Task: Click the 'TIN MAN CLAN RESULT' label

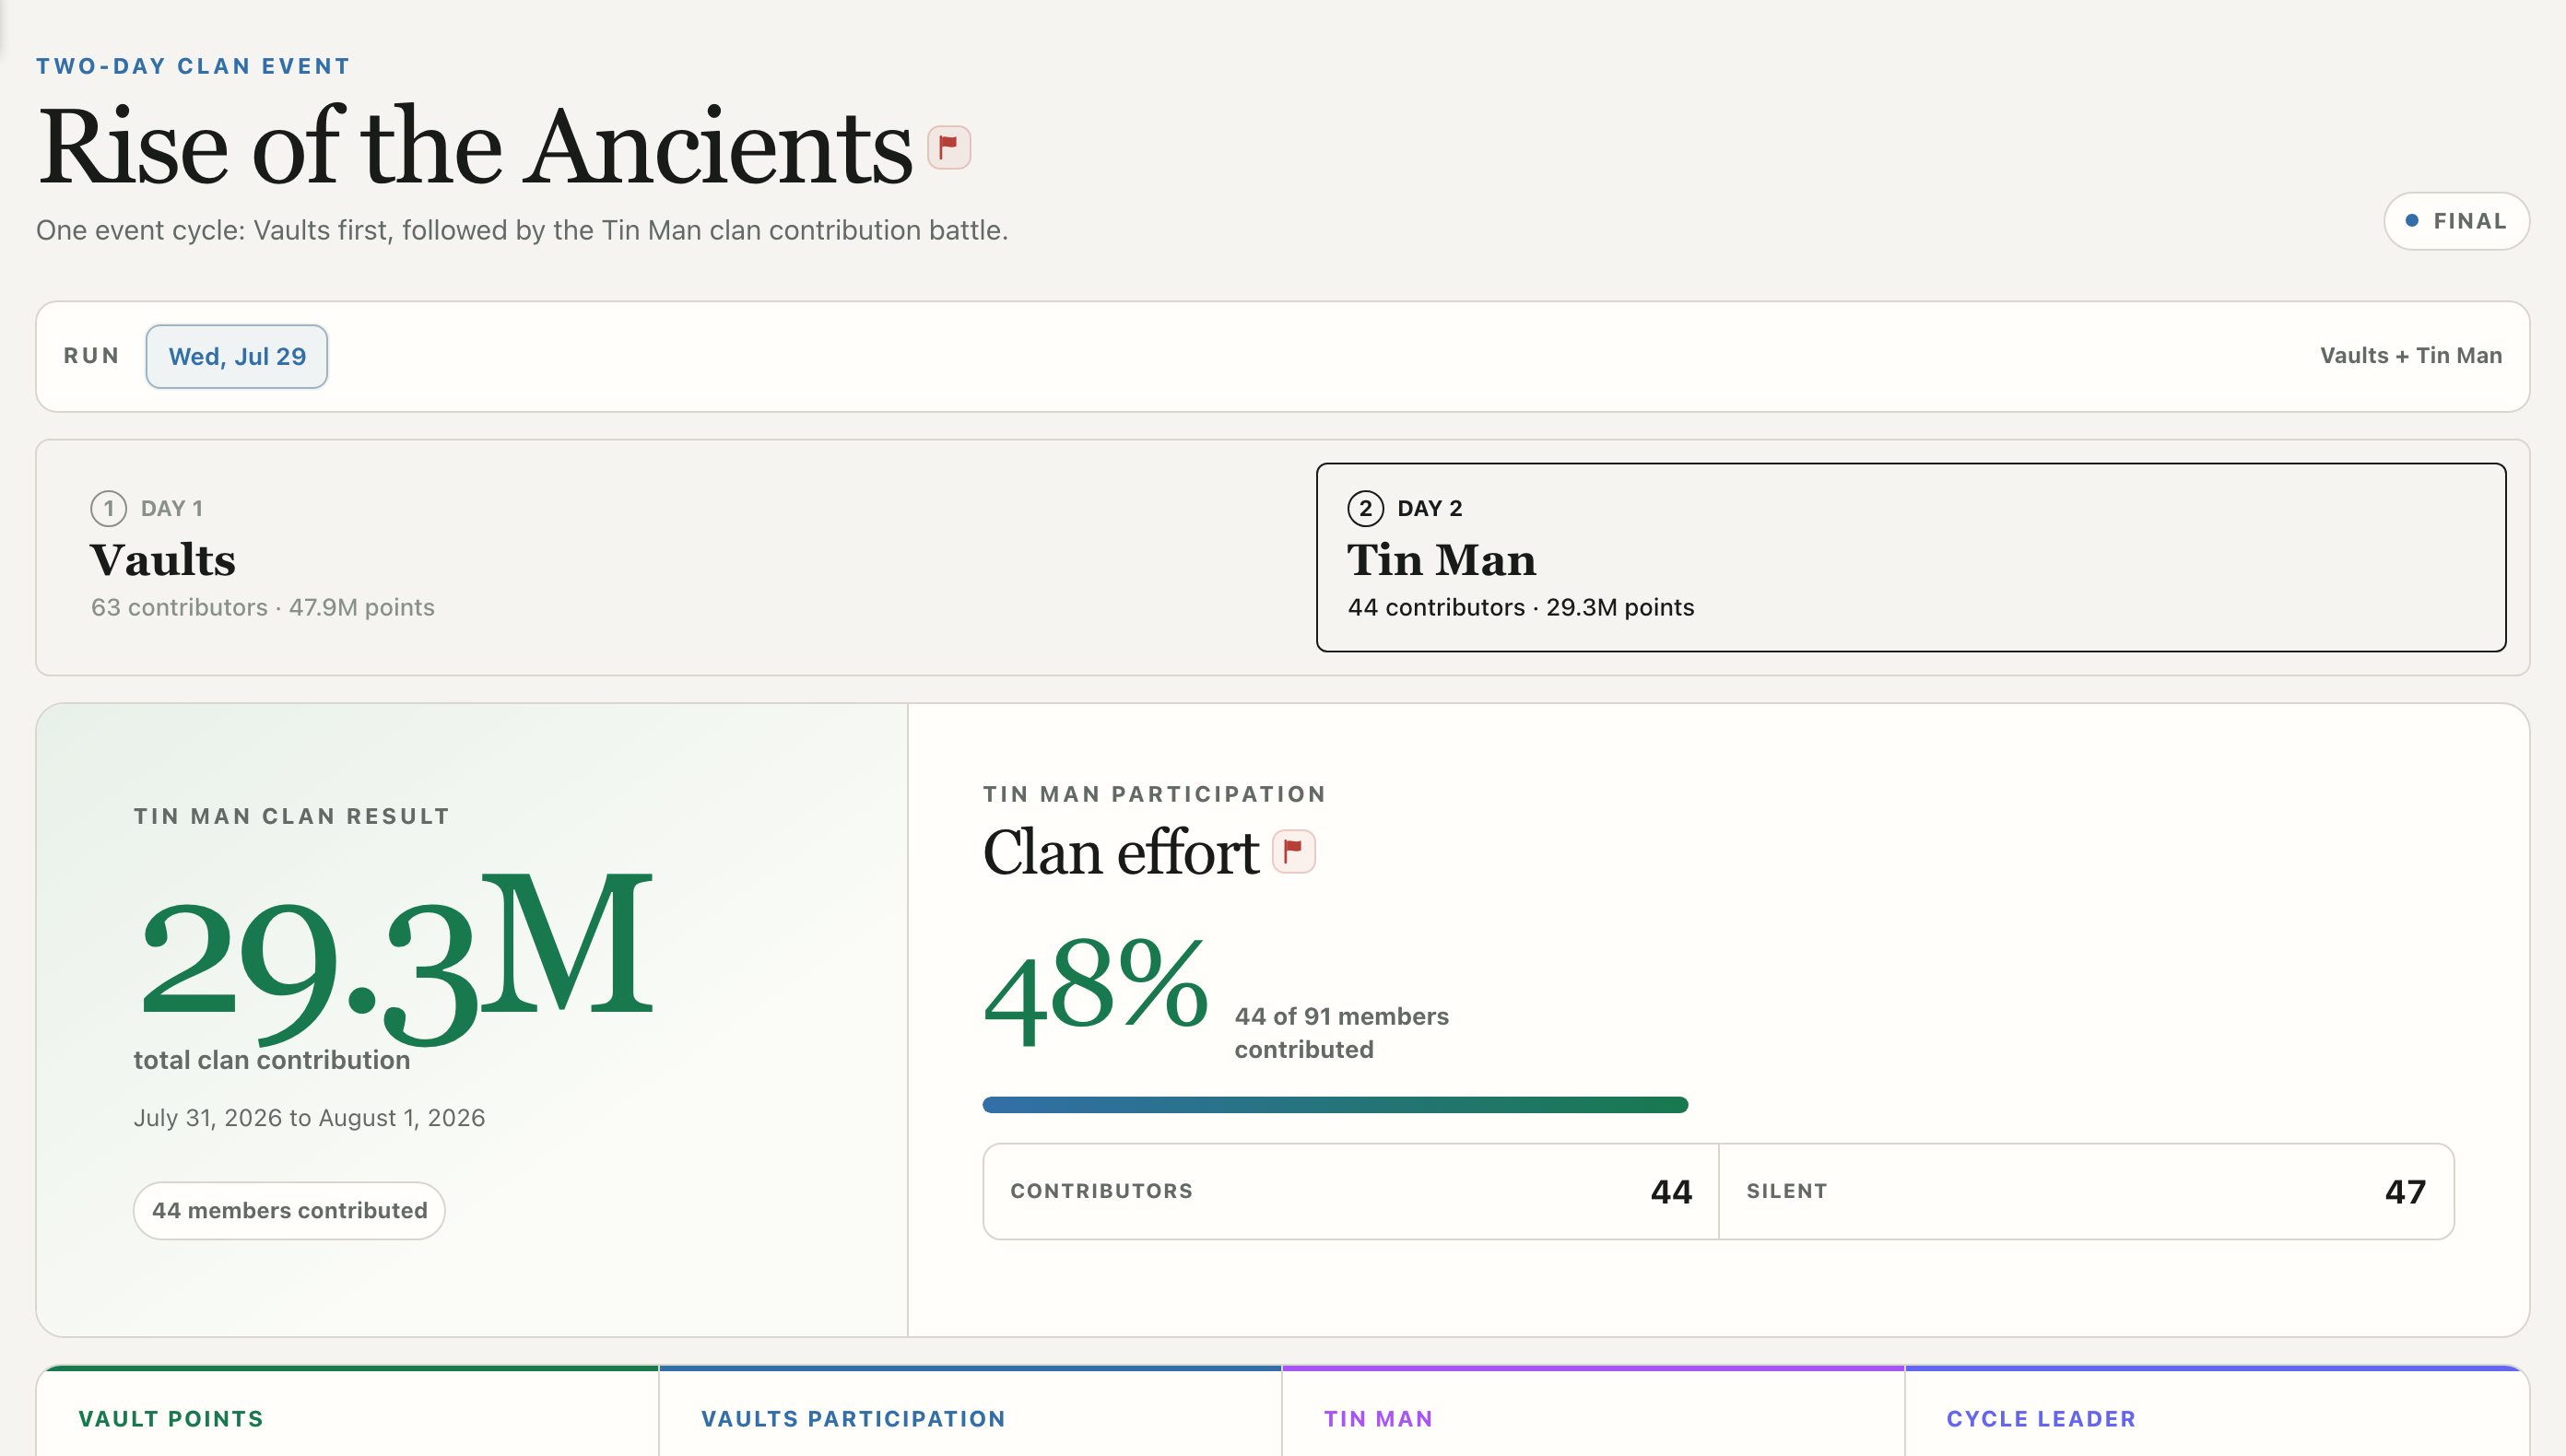Action: click(x=292, y=816)
